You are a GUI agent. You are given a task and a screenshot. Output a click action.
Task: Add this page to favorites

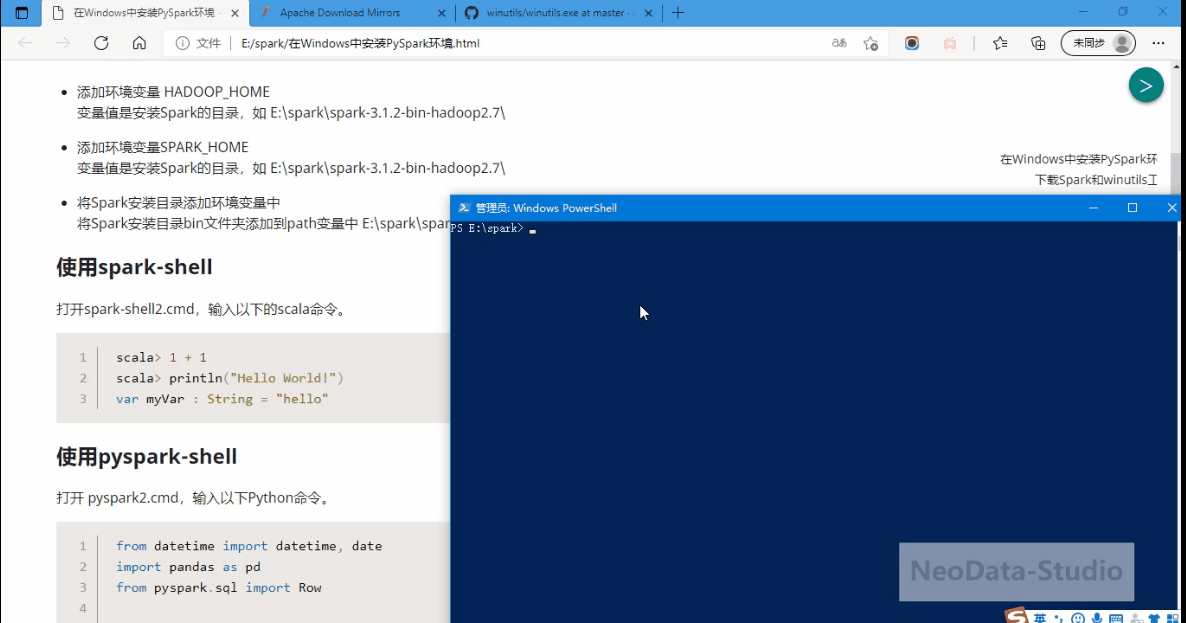[871, 43]
